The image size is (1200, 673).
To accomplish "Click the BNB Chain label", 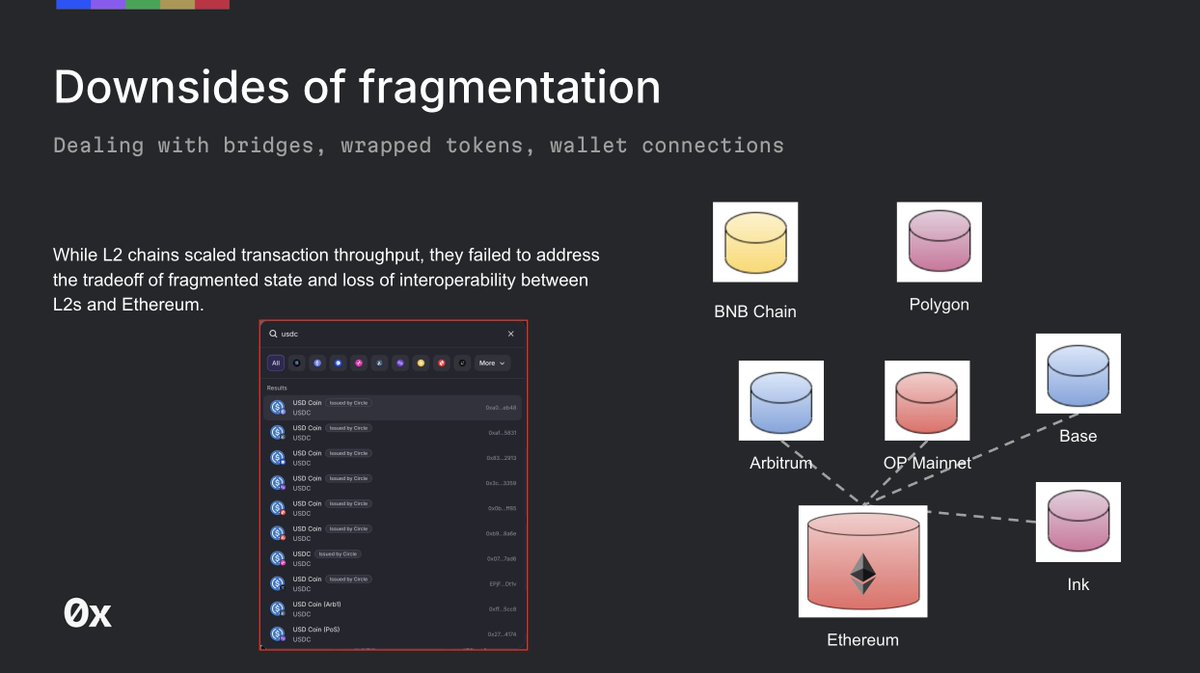I will click(x=755, y=311).
